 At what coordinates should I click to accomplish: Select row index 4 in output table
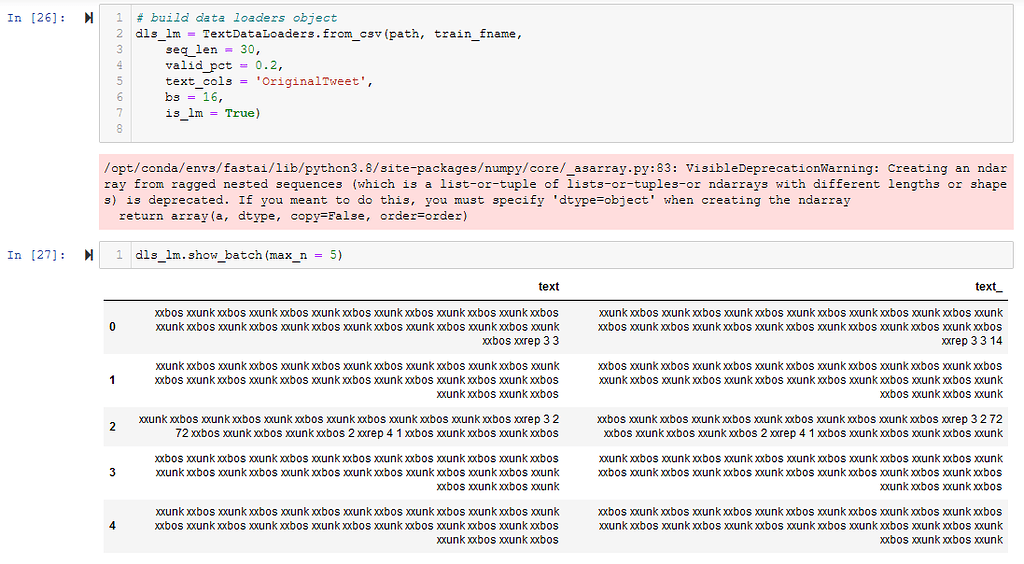click(x=112, y=525)
